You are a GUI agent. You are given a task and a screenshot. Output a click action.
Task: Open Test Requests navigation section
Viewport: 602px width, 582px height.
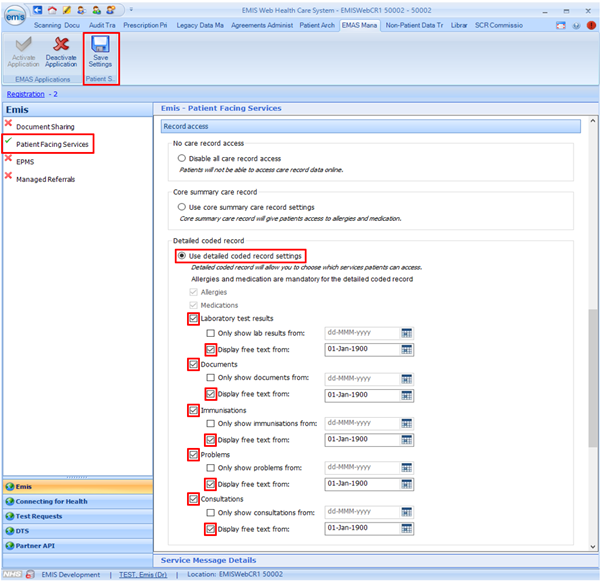[x=78, y=516]
